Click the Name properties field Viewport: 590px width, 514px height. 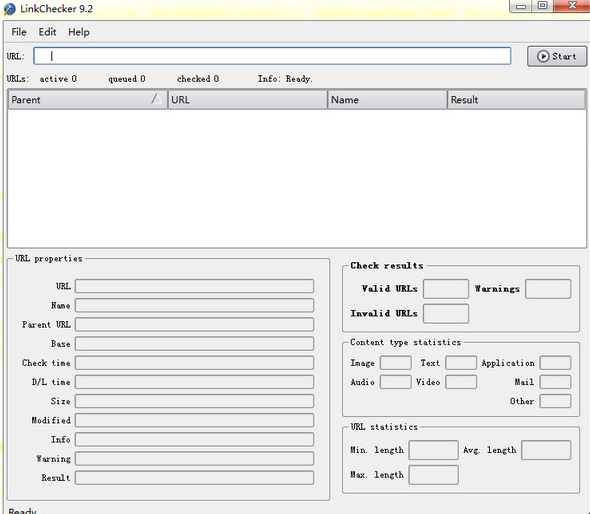[x=194, y=305]
